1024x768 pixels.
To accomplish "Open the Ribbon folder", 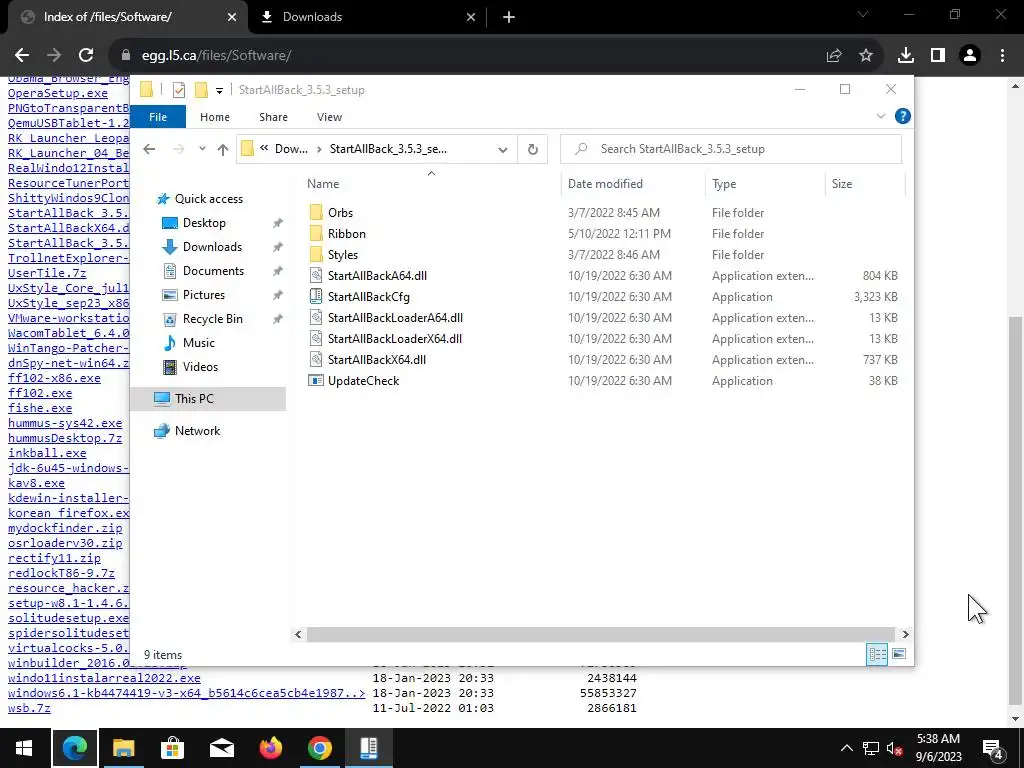I will coord(346,234).
